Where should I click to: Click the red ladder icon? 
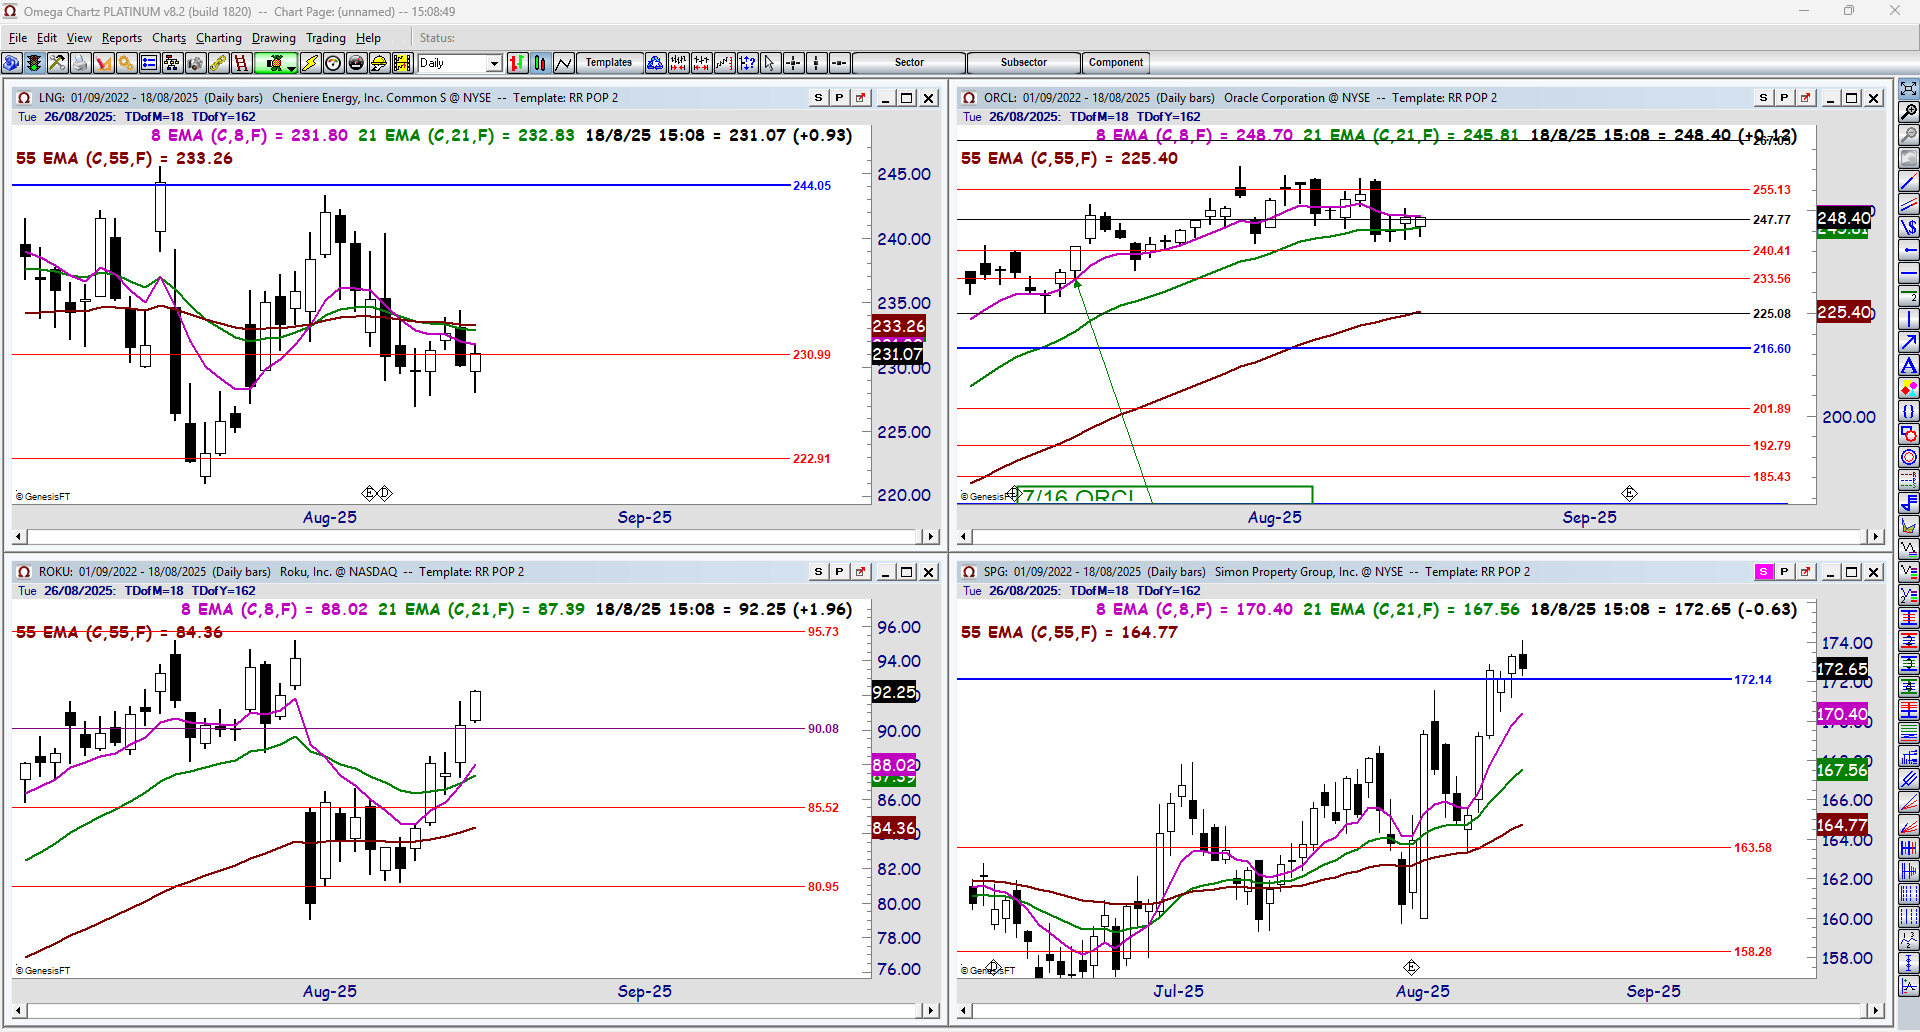point(241,63)
